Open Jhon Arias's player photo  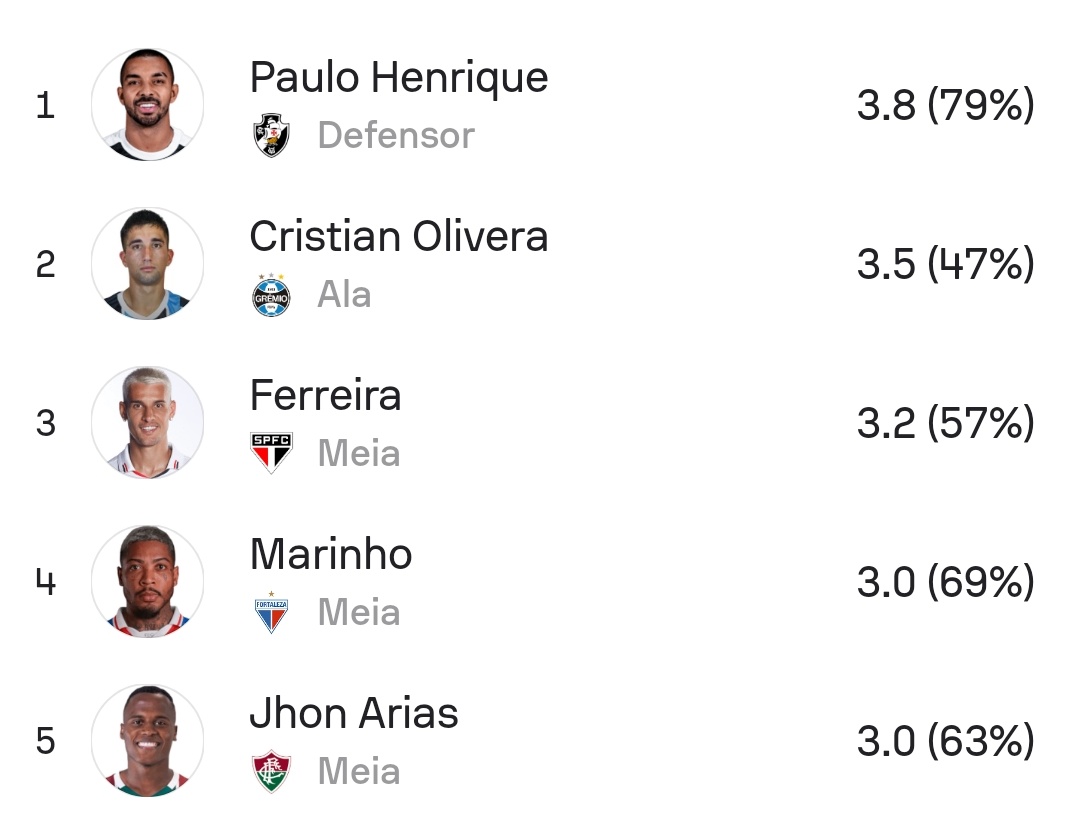click(147, 740)
